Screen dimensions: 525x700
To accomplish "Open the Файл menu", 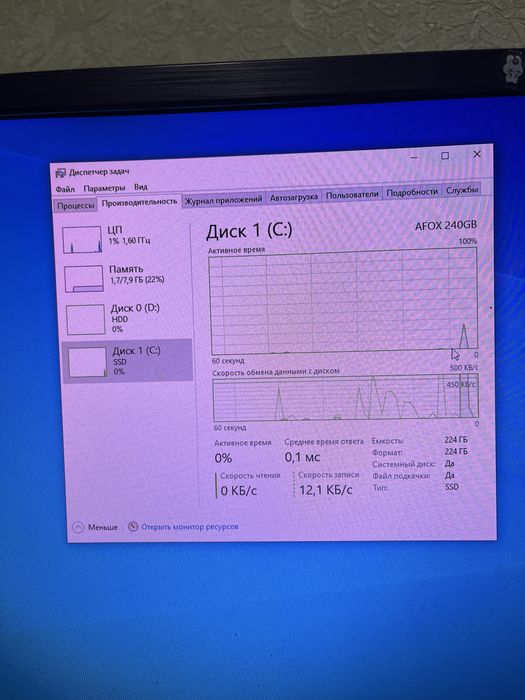I will (65, 189).
